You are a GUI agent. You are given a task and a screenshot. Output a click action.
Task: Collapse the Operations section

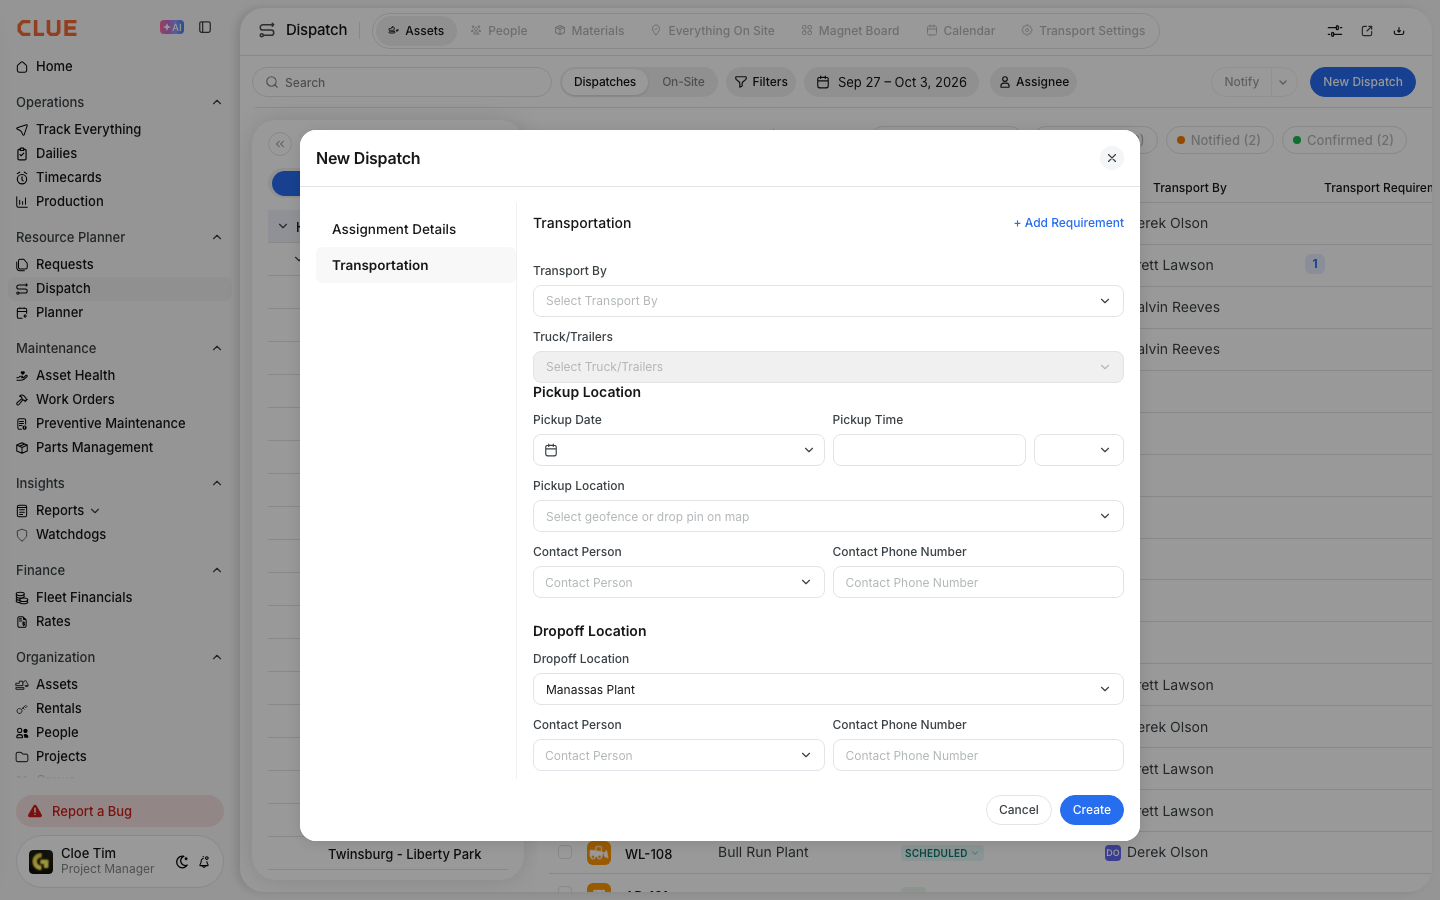coord(217,102)
